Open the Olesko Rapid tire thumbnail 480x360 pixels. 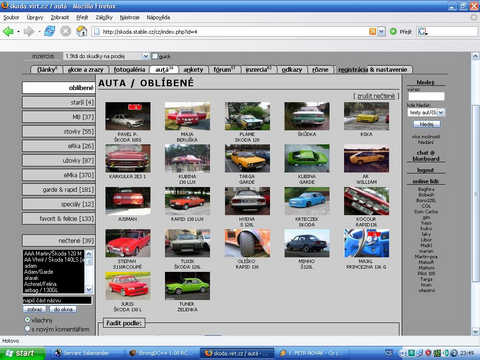point(247,243)
